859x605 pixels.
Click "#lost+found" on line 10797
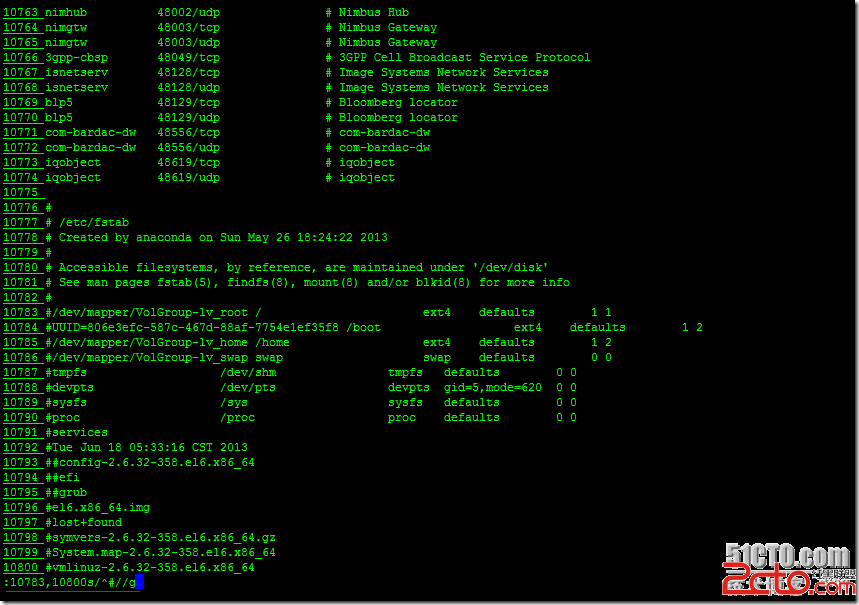point(84,522)
